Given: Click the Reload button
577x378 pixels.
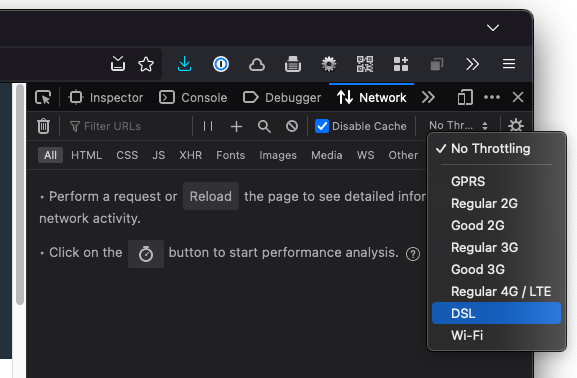Looking at the screenshot, I should (x=211, y=196).
